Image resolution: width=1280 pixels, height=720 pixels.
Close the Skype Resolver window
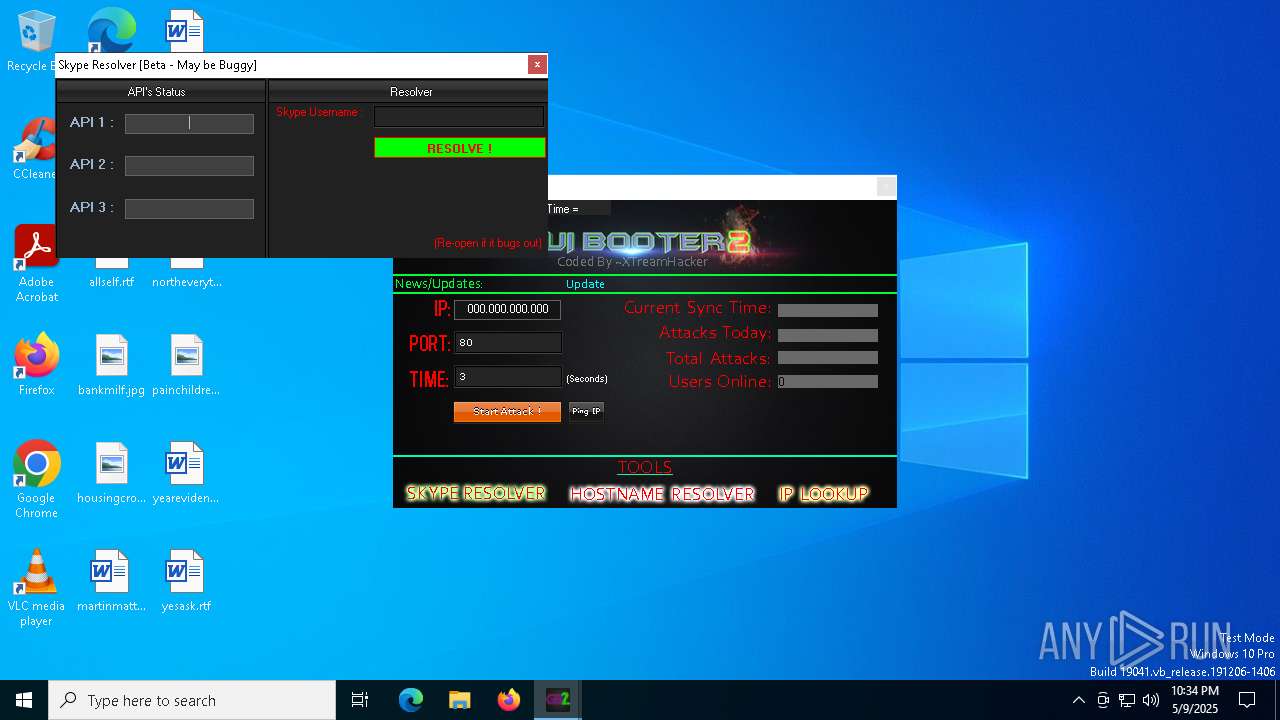click(537, 64)
